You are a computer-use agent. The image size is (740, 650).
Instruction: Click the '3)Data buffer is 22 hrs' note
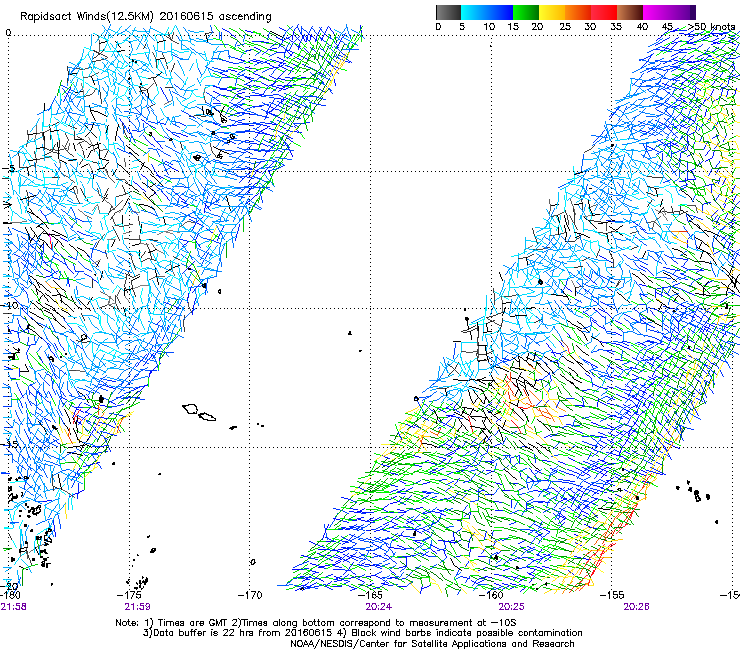pyautogui.click(x=200, y=633)
